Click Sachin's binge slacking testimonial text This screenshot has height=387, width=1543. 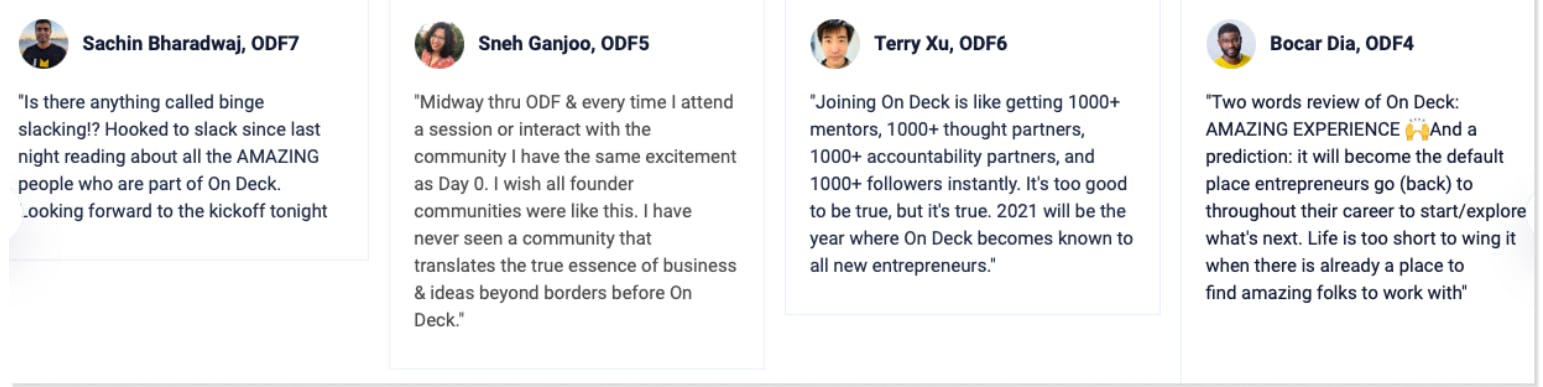[x=173, y=156]
